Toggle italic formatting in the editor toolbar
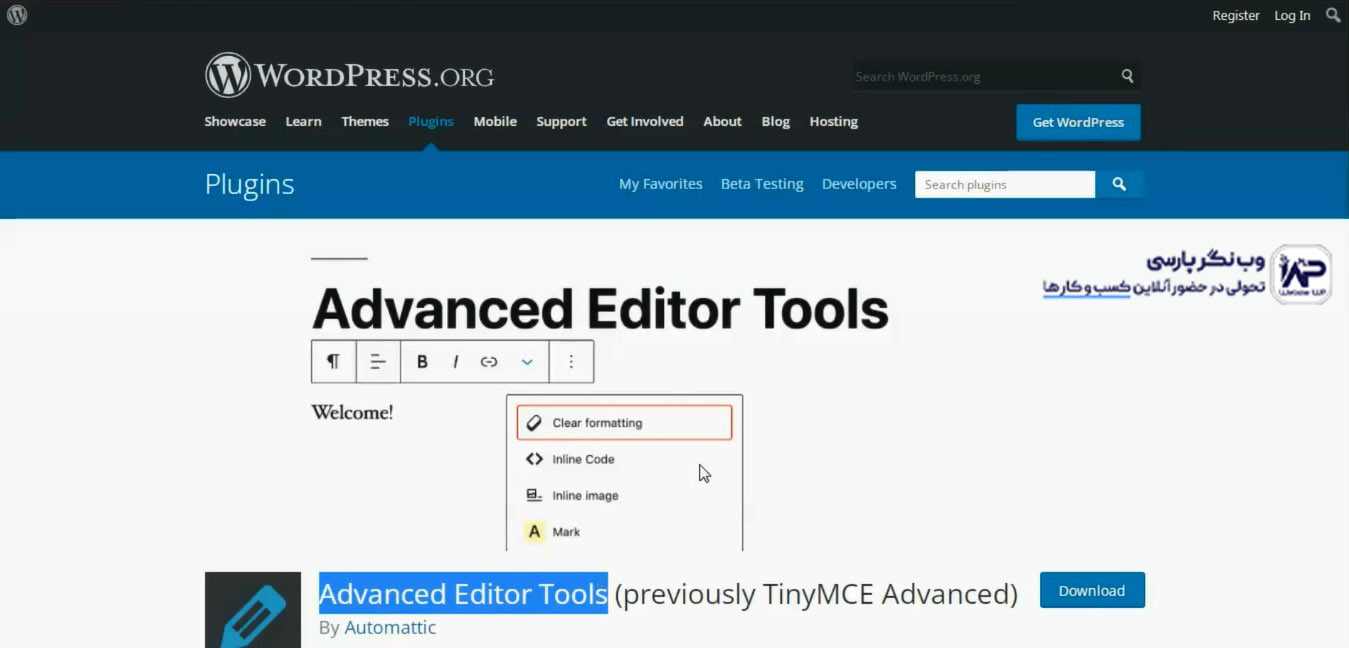 [455, 361]
